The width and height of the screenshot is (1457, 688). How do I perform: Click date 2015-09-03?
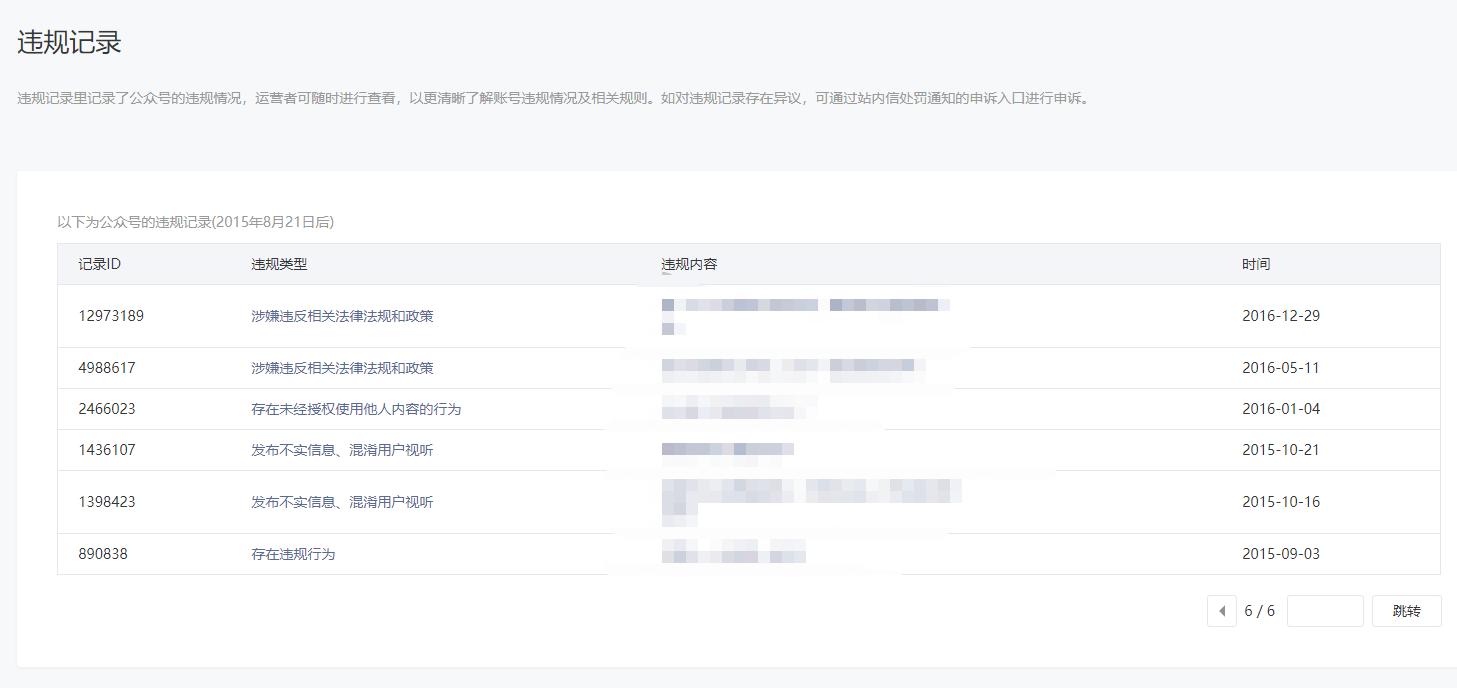point(1281,554)
